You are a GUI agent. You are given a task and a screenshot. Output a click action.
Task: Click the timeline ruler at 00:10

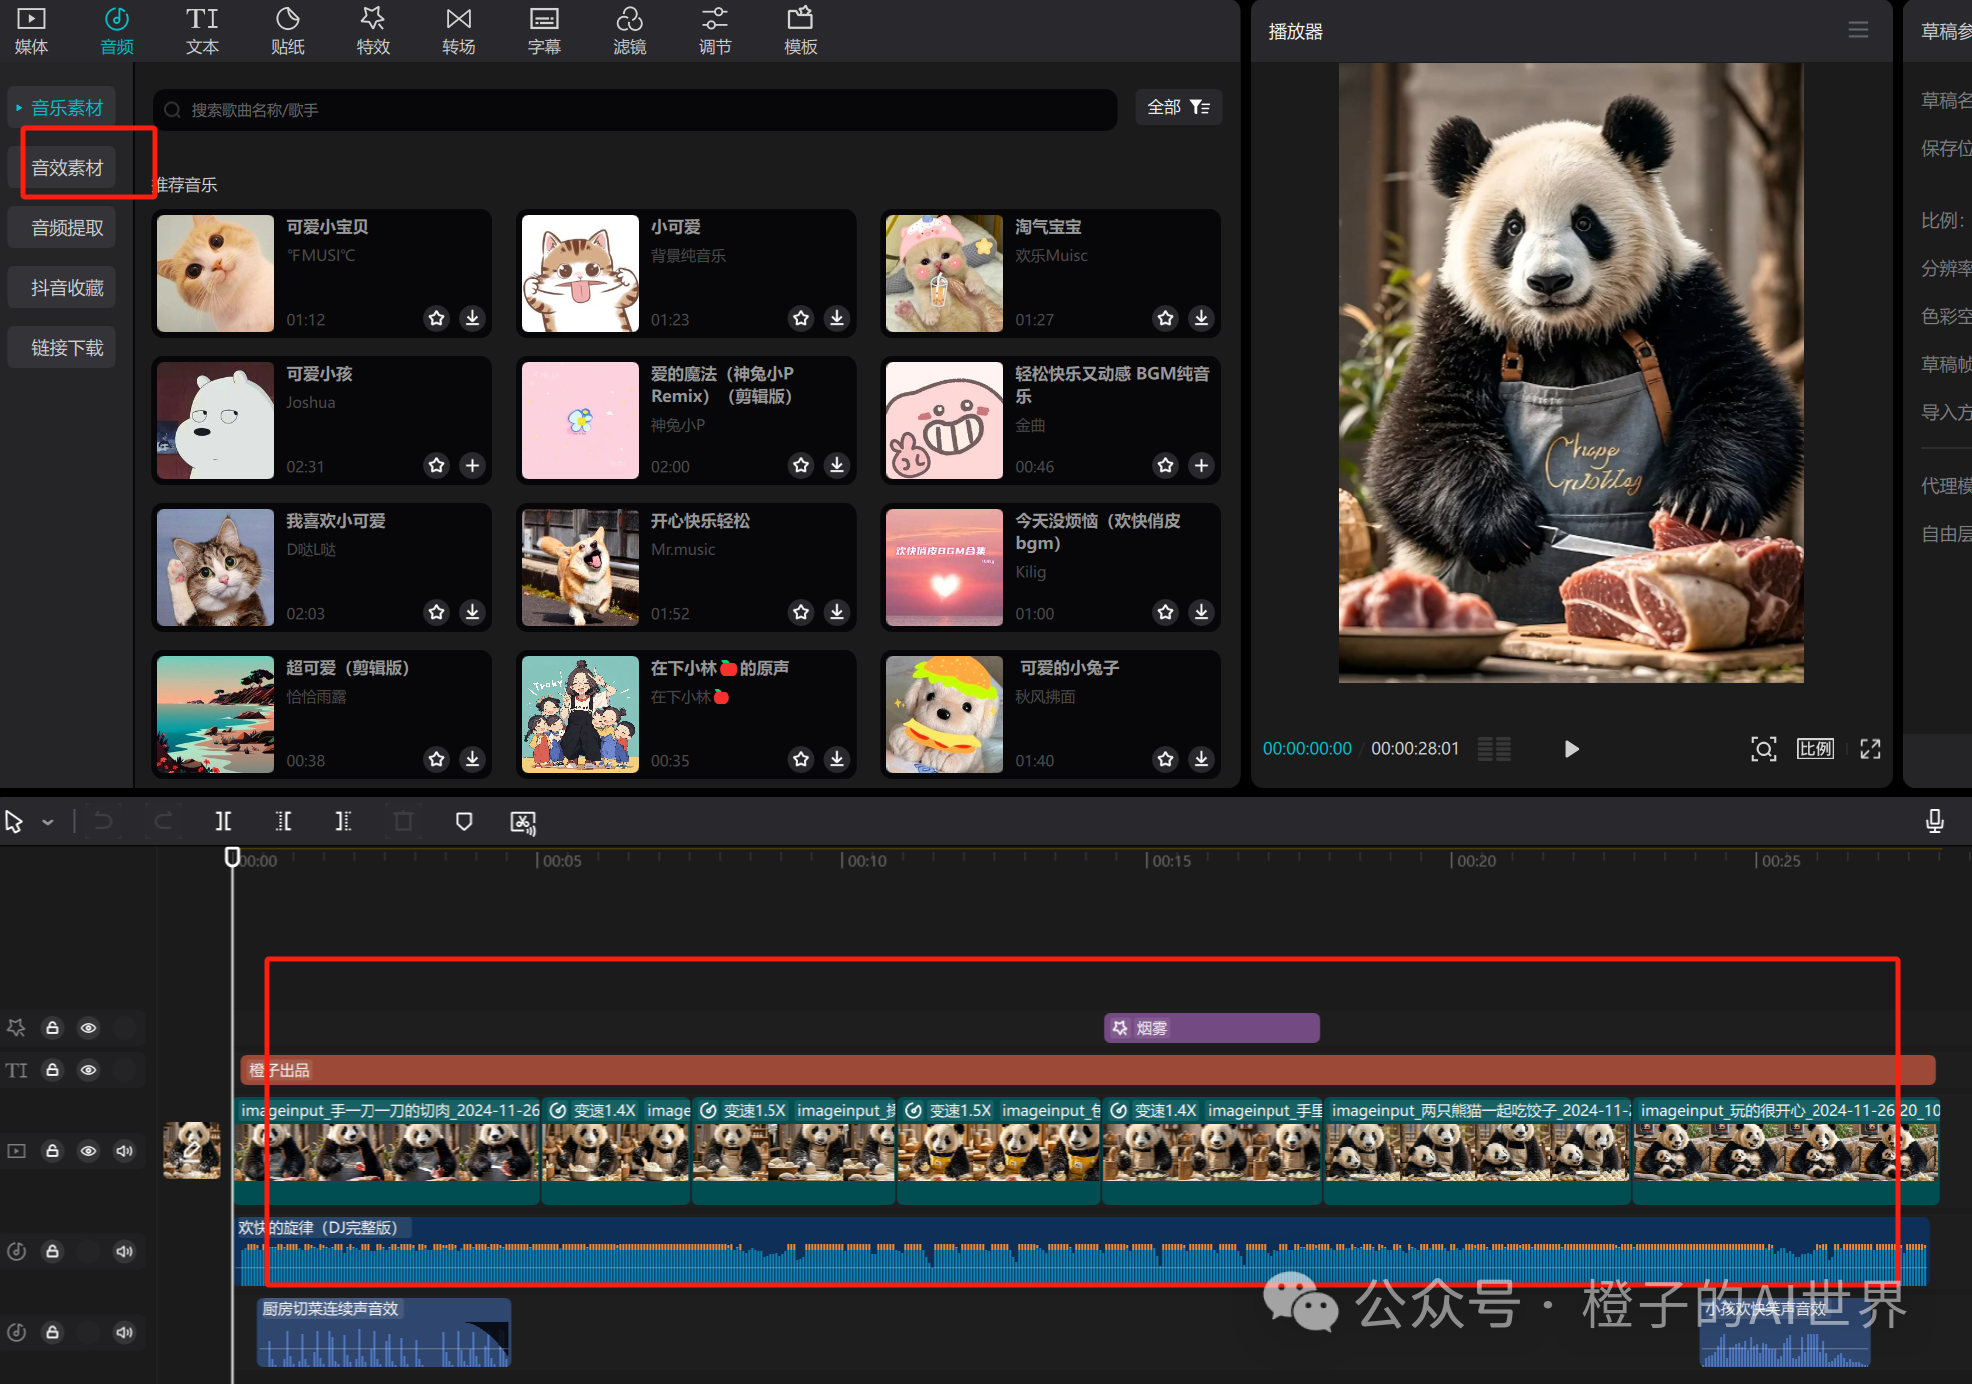[843, 860]
